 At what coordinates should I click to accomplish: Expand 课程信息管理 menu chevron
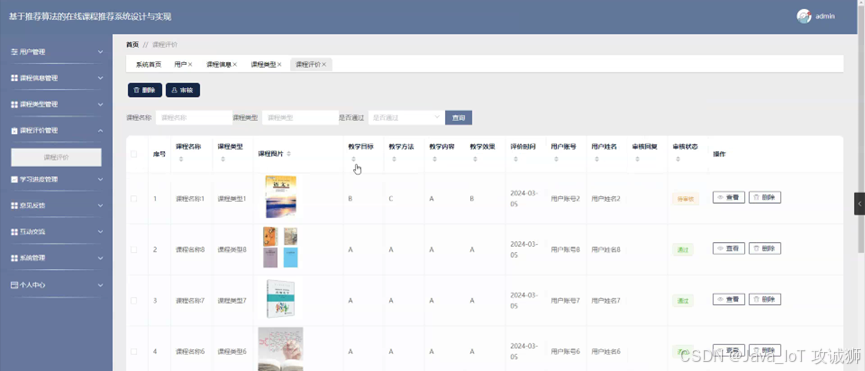click(100, 78)
